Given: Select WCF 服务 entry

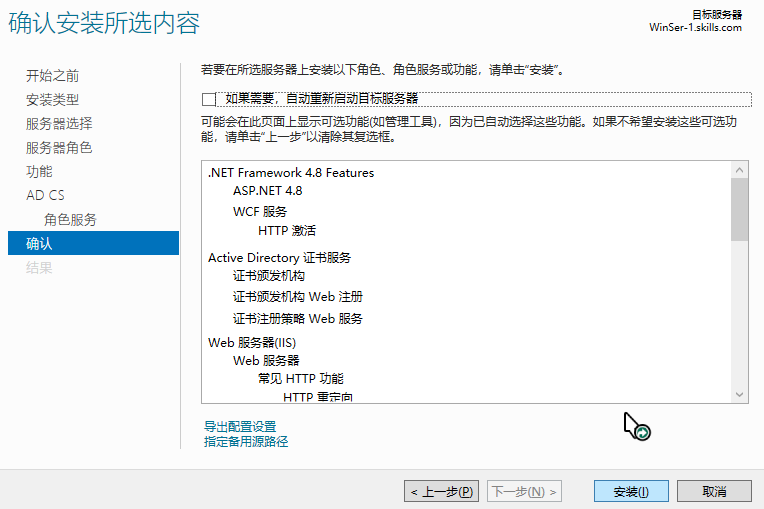Looking at the screenshot, I should [x=260, y=211].
